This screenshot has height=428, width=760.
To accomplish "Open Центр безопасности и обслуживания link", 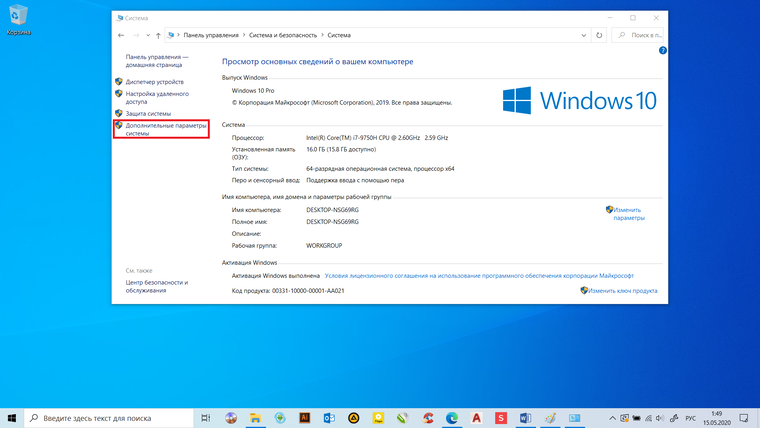I will point(157,286).
